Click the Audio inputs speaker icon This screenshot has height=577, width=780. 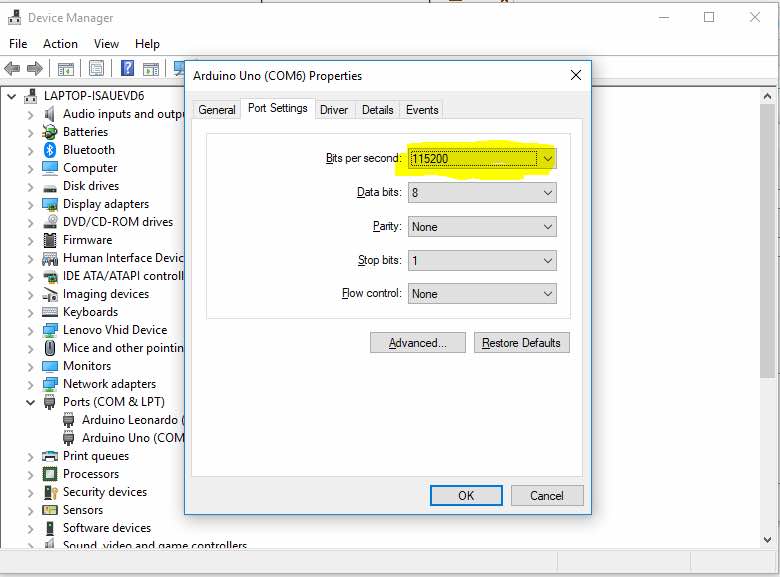pyautogui.click(x=50, y=114)
